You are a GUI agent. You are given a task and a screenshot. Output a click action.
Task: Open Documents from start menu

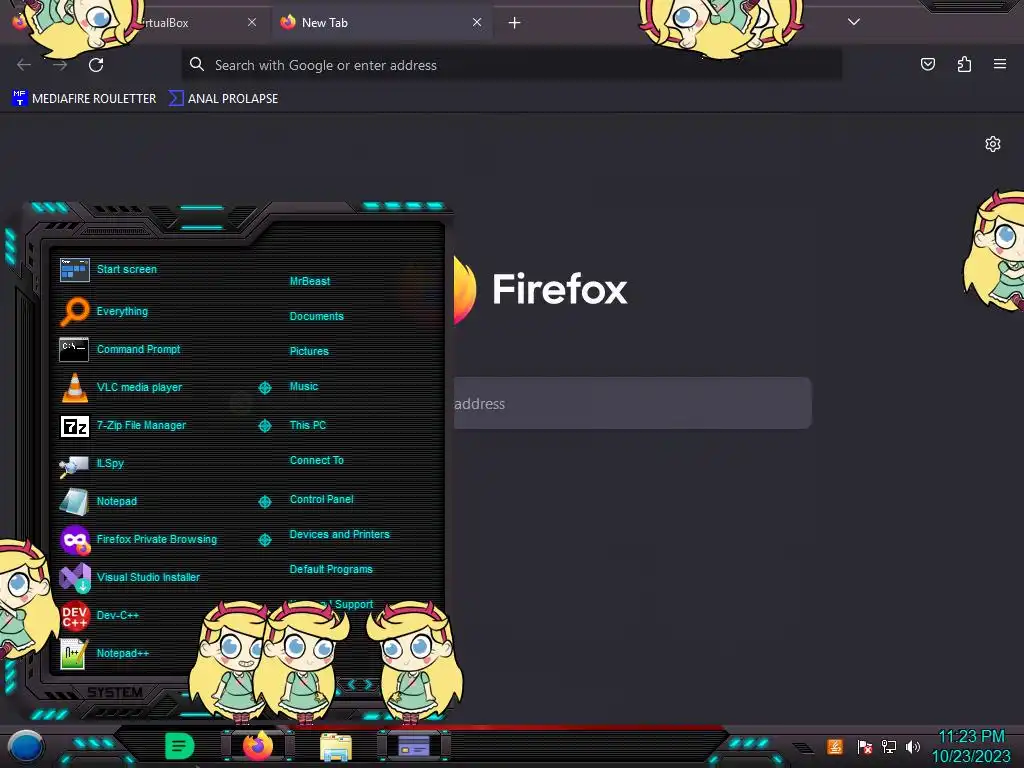coord(316,316)
